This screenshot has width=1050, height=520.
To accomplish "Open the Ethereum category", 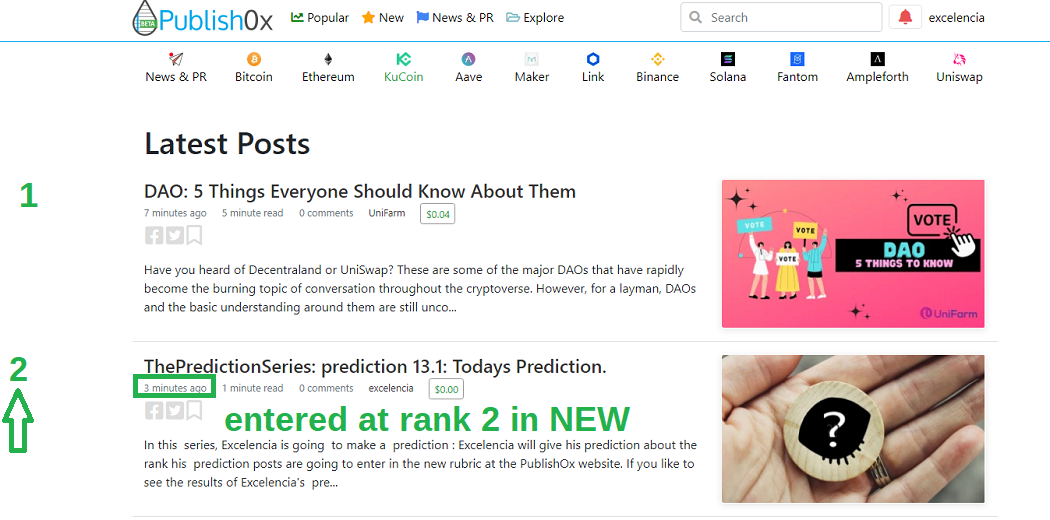I will coord(327,68).
